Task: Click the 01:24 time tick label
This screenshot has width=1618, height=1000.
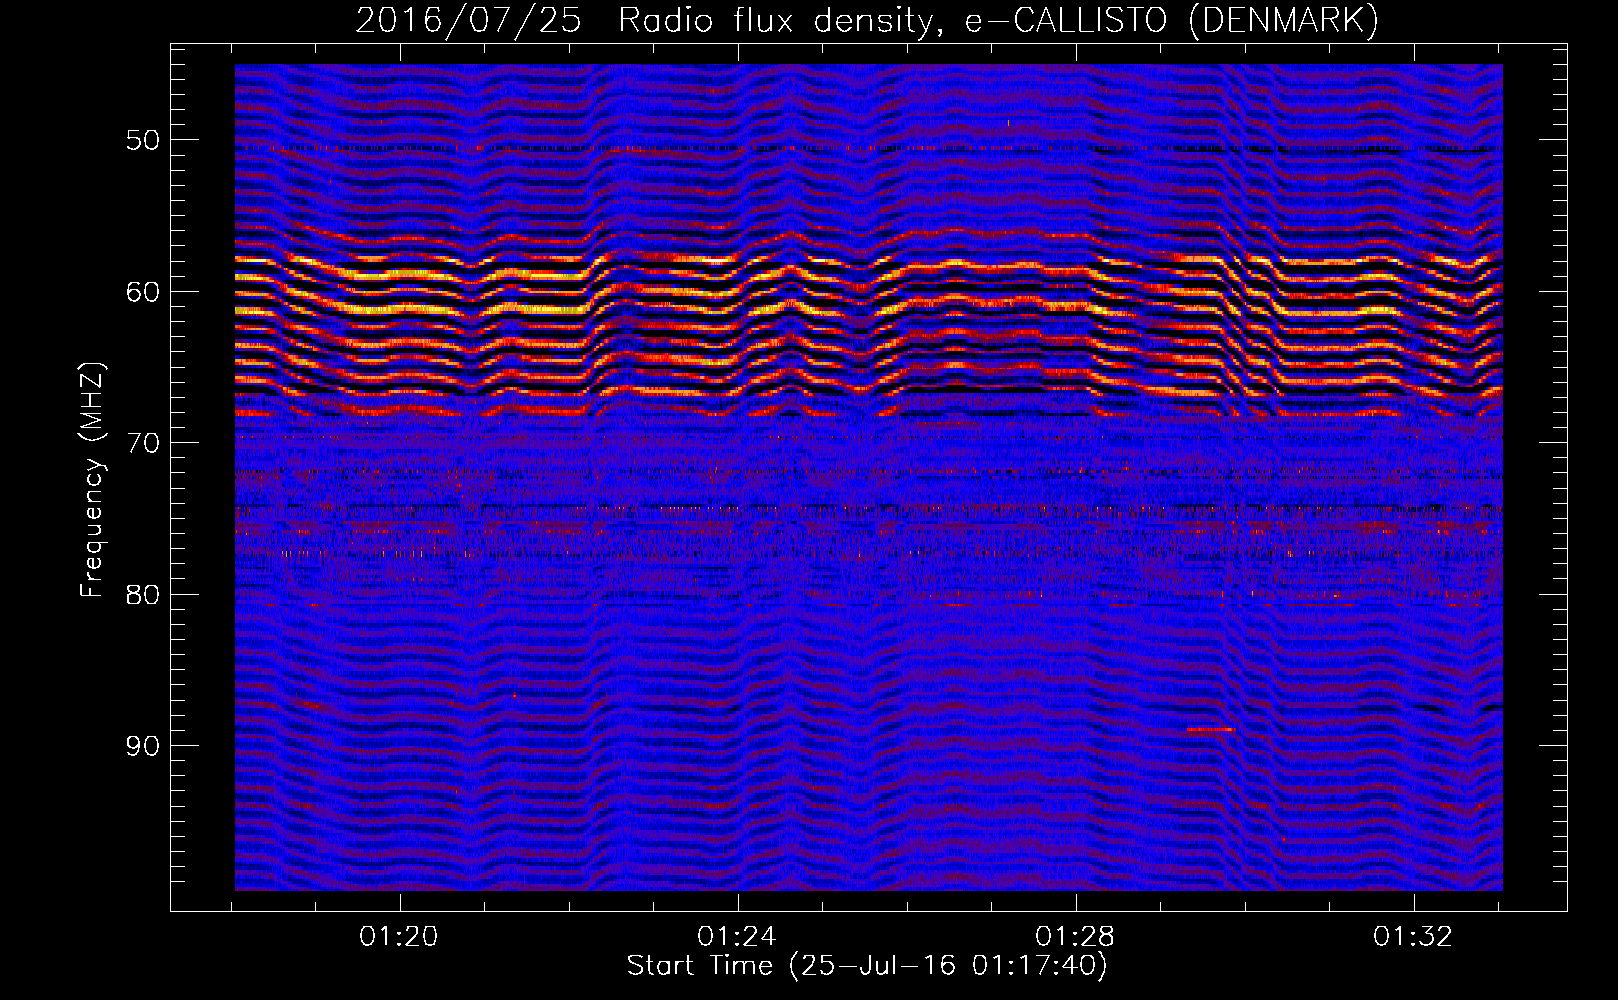Action: (x=737, y=937)
